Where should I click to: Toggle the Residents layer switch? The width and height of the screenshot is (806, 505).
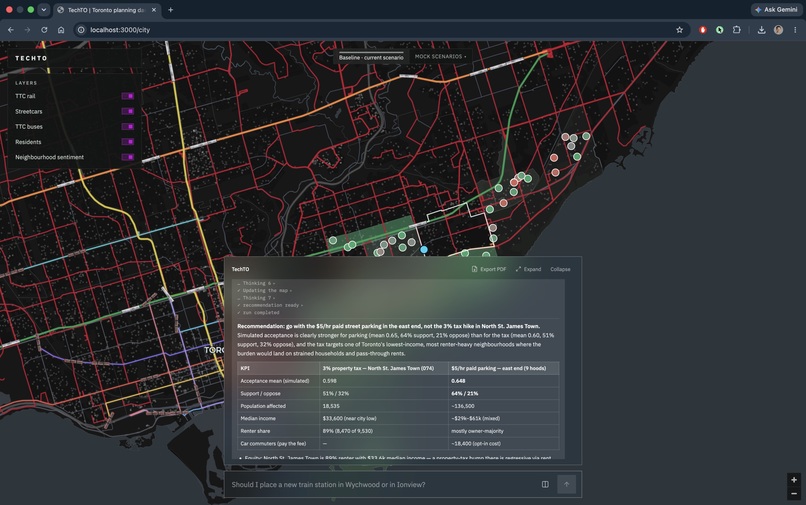click(x=127, y=142)
